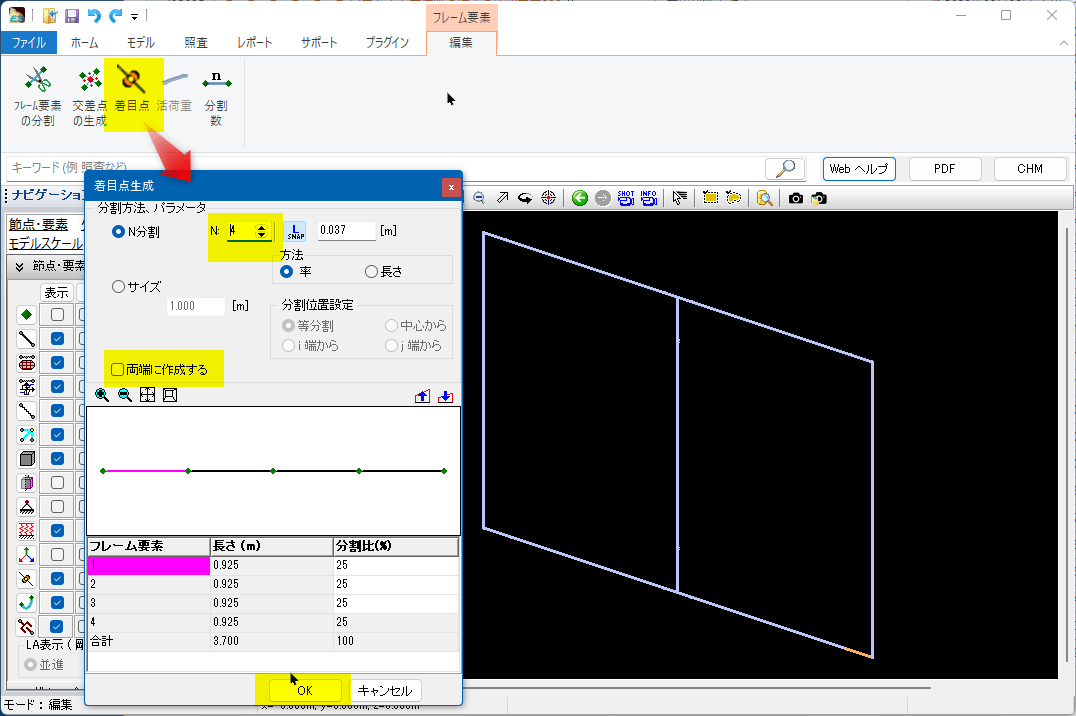Click the save icon in quick access toolbar
This screenshot has height=716, width=1076.
(x=72, y=15)
